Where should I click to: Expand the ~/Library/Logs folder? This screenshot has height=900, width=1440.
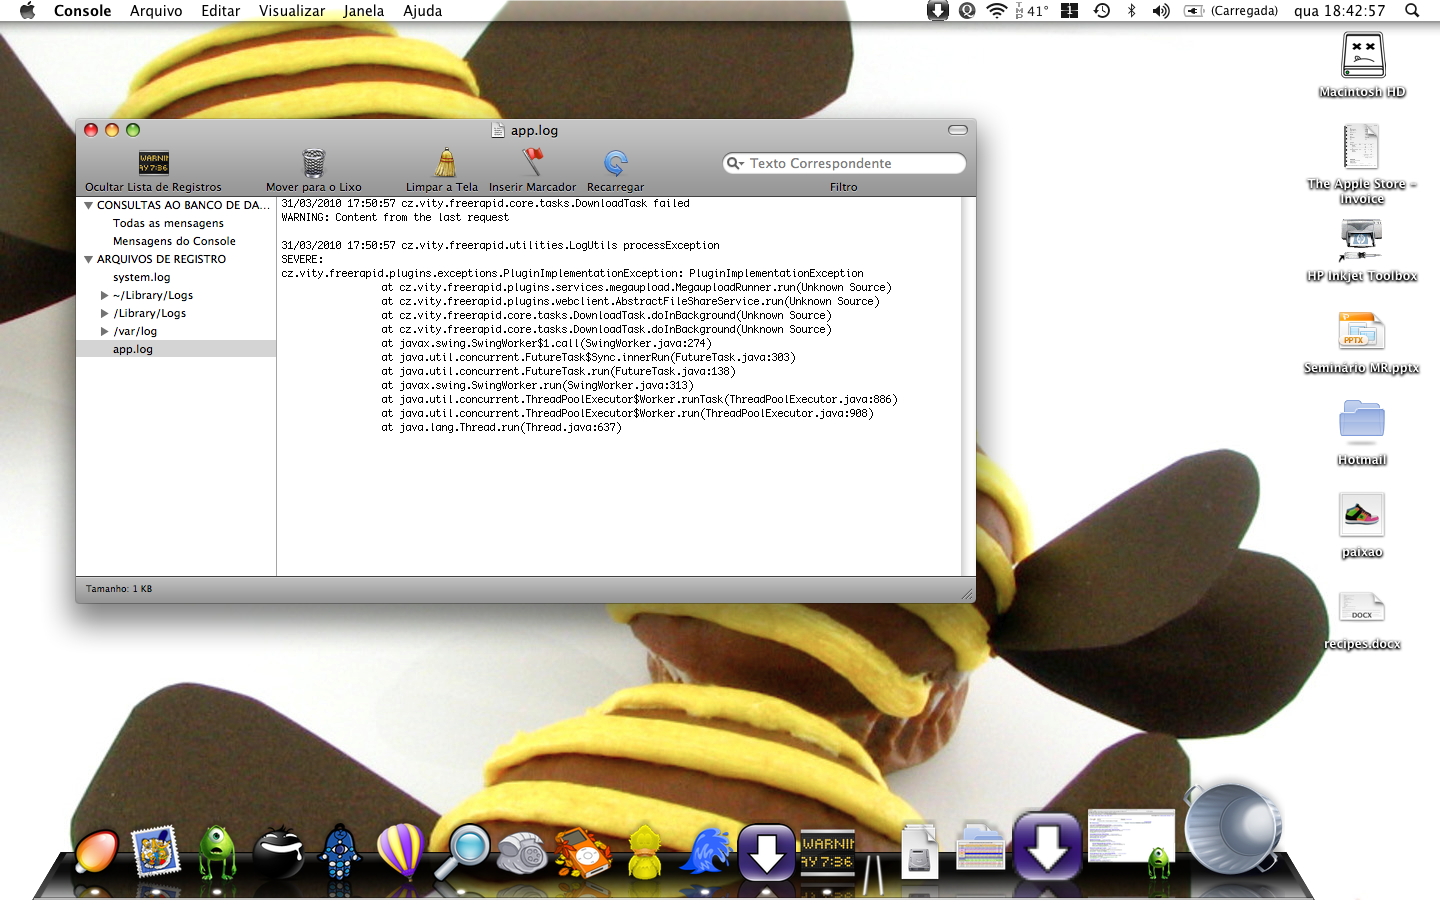(x=104, y=295)
